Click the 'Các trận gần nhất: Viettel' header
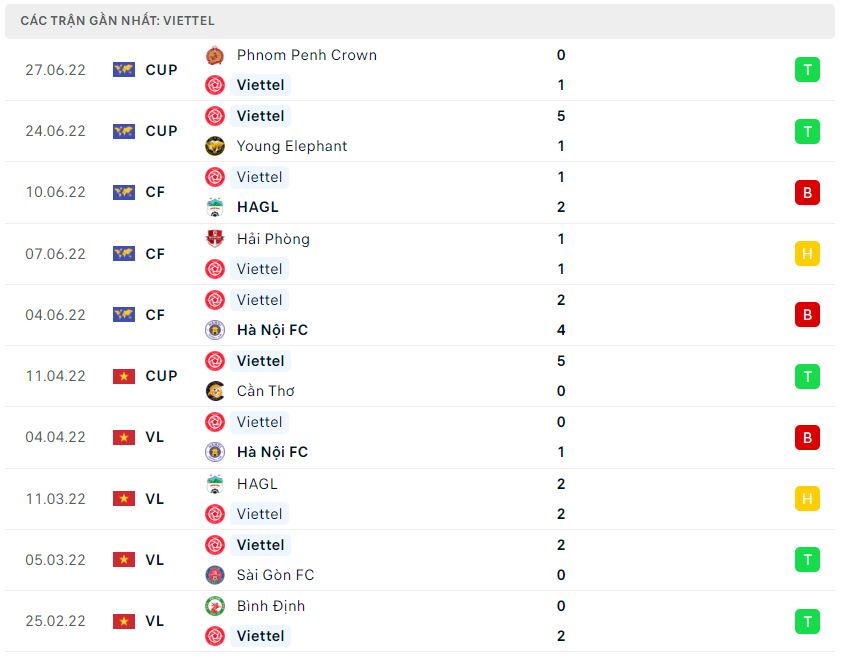This screenshot has width=841, height=660. 117,21
